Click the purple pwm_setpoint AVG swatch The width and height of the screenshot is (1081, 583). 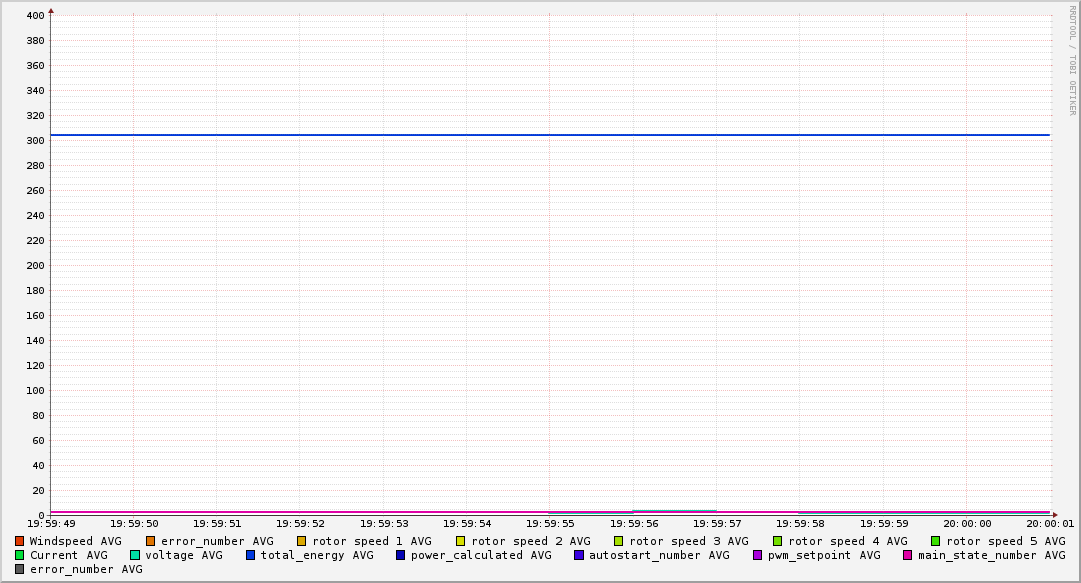758,555
